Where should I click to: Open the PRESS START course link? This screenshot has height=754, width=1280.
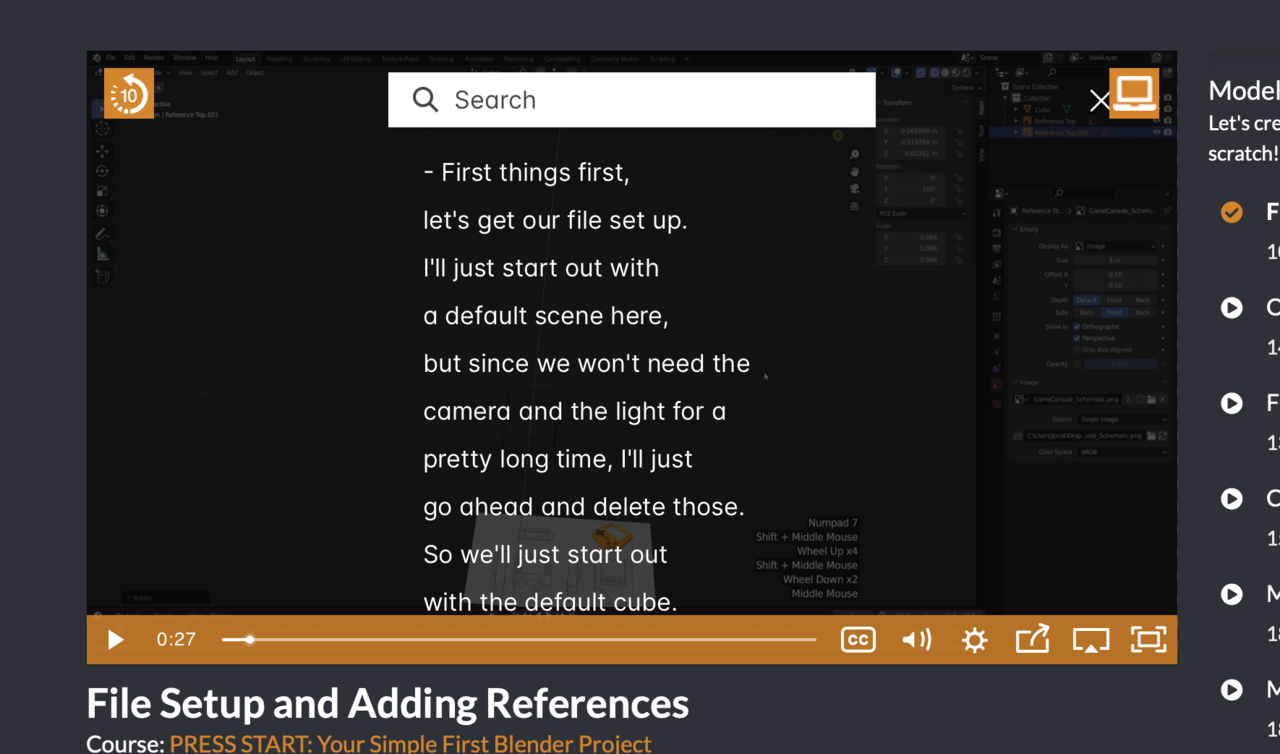click(x=410, y=743)
